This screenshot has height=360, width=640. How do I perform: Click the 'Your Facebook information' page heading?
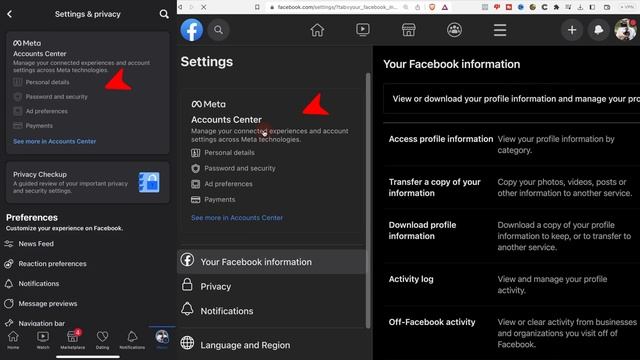pyautogui.click(x=451, y=64)
